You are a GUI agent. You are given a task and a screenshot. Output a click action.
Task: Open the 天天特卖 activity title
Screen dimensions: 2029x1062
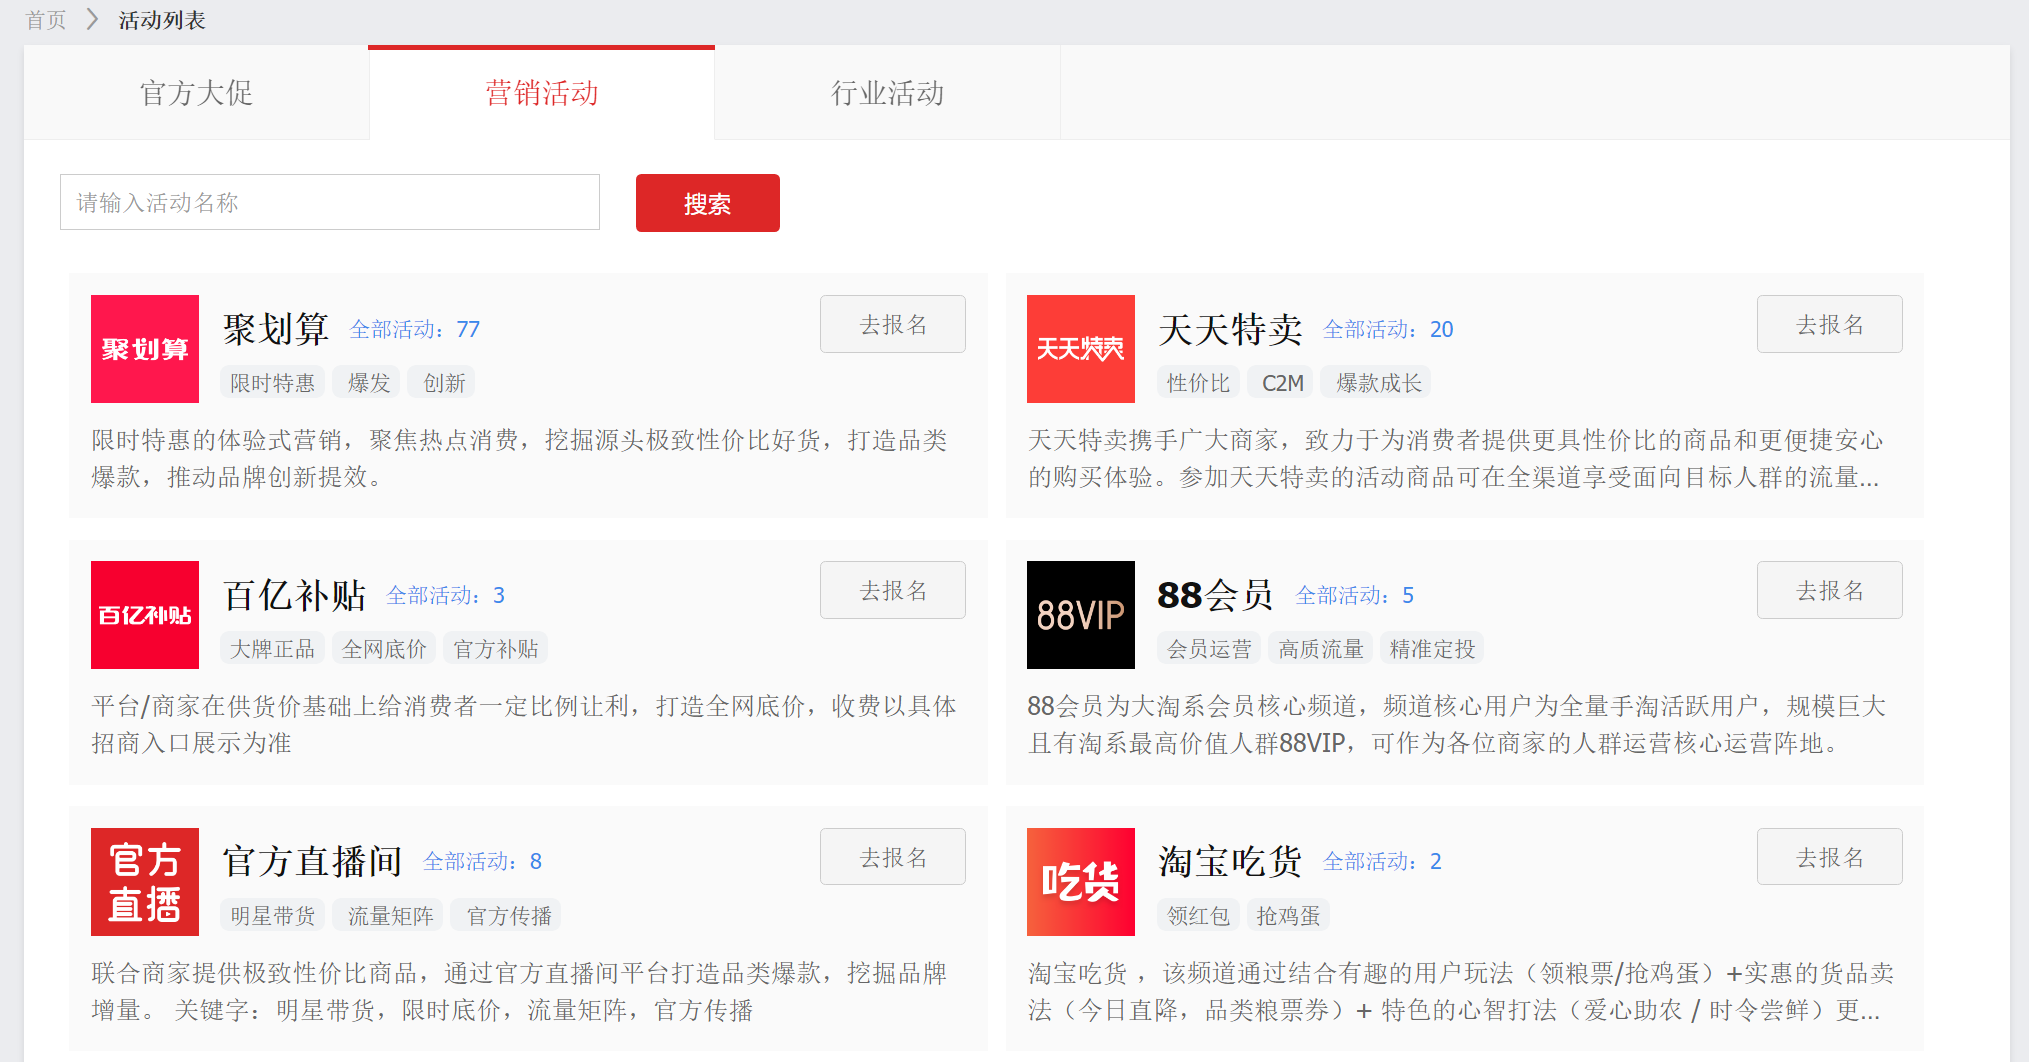pyautogui.click(x=1230, y=329)
